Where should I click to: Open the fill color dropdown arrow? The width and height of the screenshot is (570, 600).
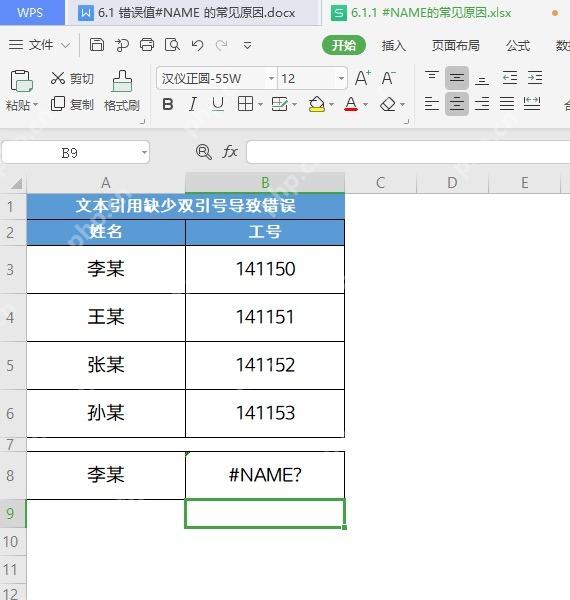(x=332, y=104)
